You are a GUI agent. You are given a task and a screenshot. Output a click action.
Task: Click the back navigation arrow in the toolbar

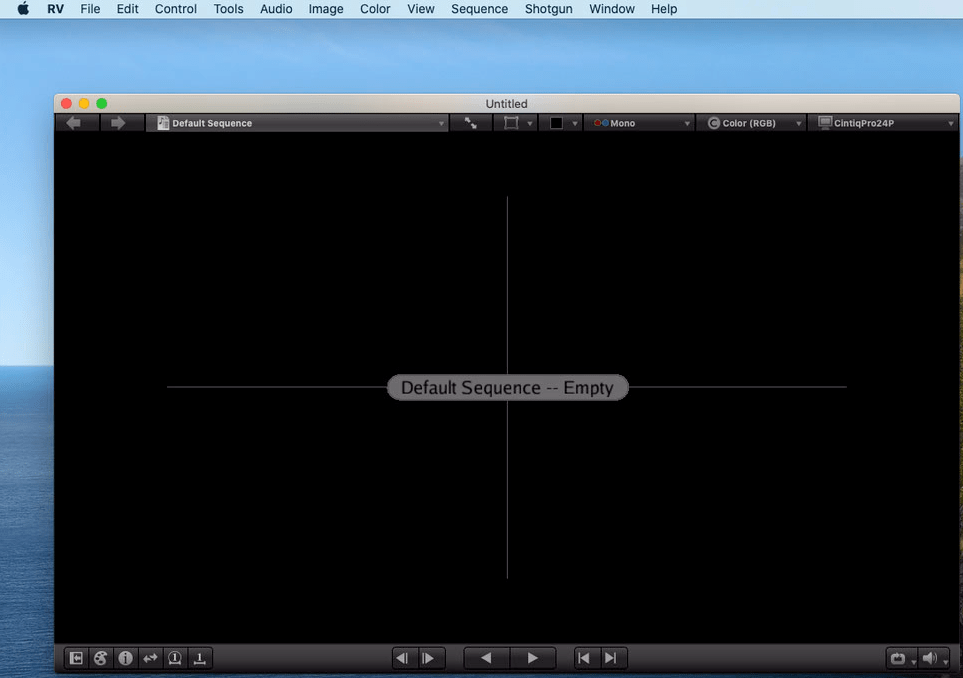click(76, 122)
